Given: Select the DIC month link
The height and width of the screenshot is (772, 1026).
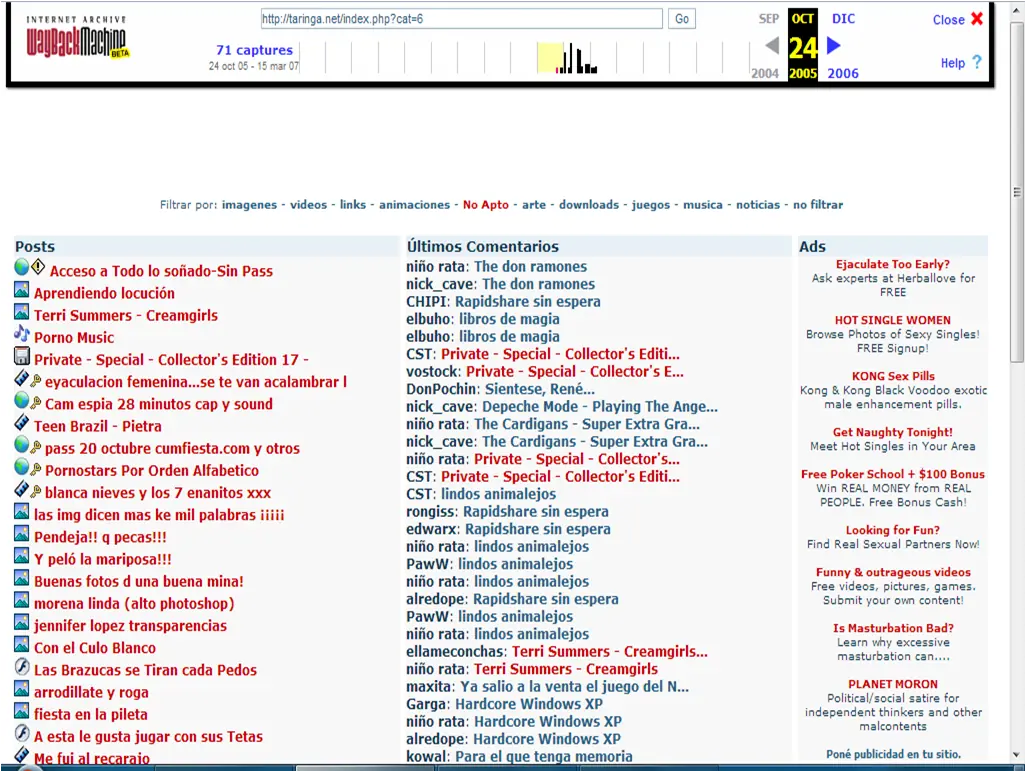Looking at the screenshot, I should (x=843, y=19).
